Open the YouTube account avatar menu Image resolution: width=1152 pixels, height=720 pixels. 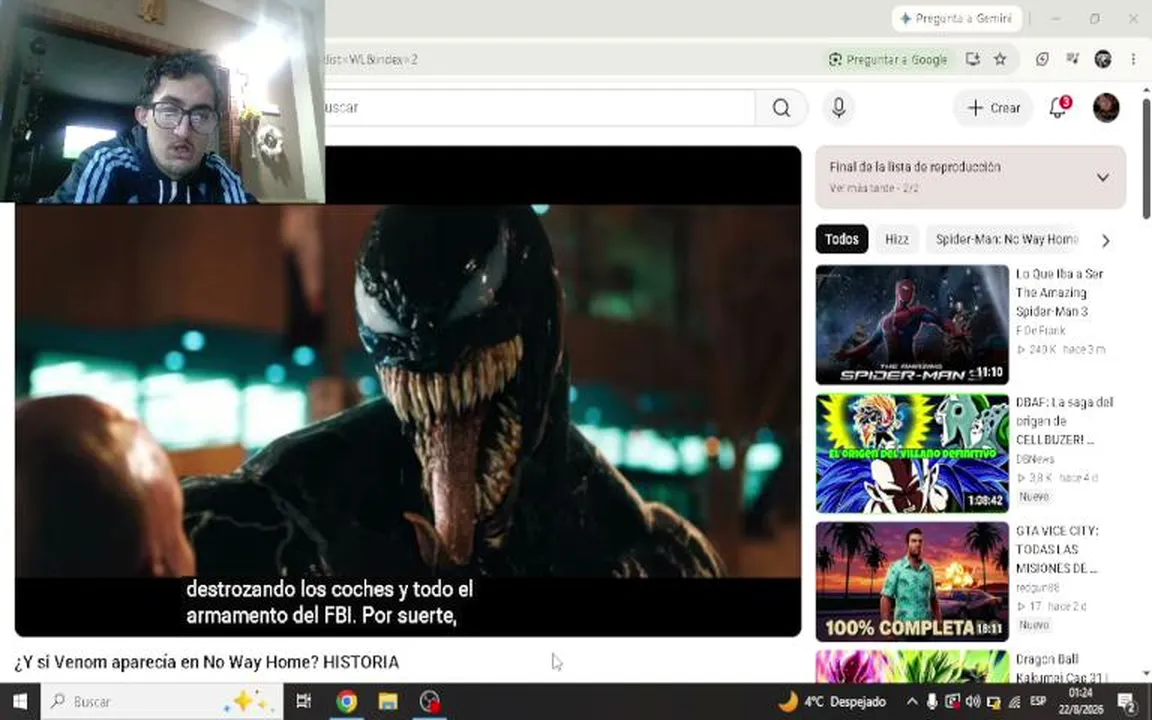[1106, 108]
